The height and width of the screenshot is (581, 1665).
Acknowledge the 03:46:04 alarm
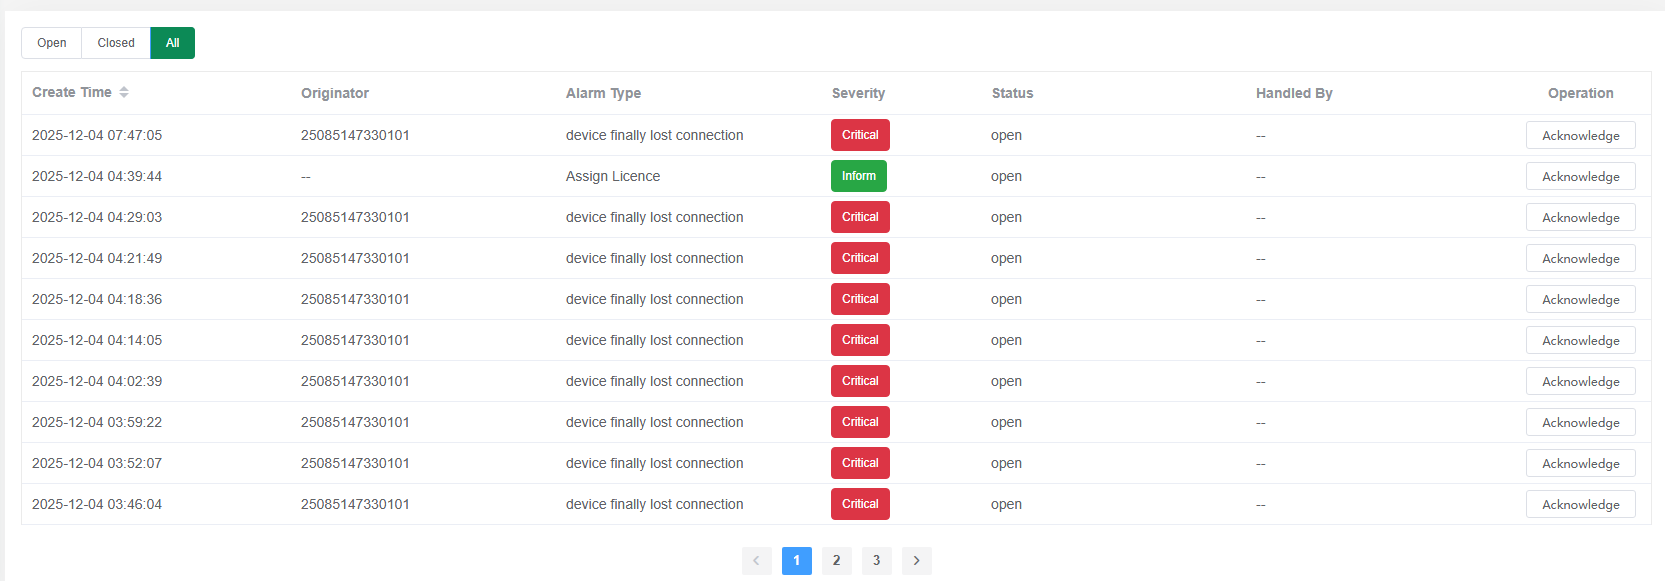click(x=1580, y=504)
